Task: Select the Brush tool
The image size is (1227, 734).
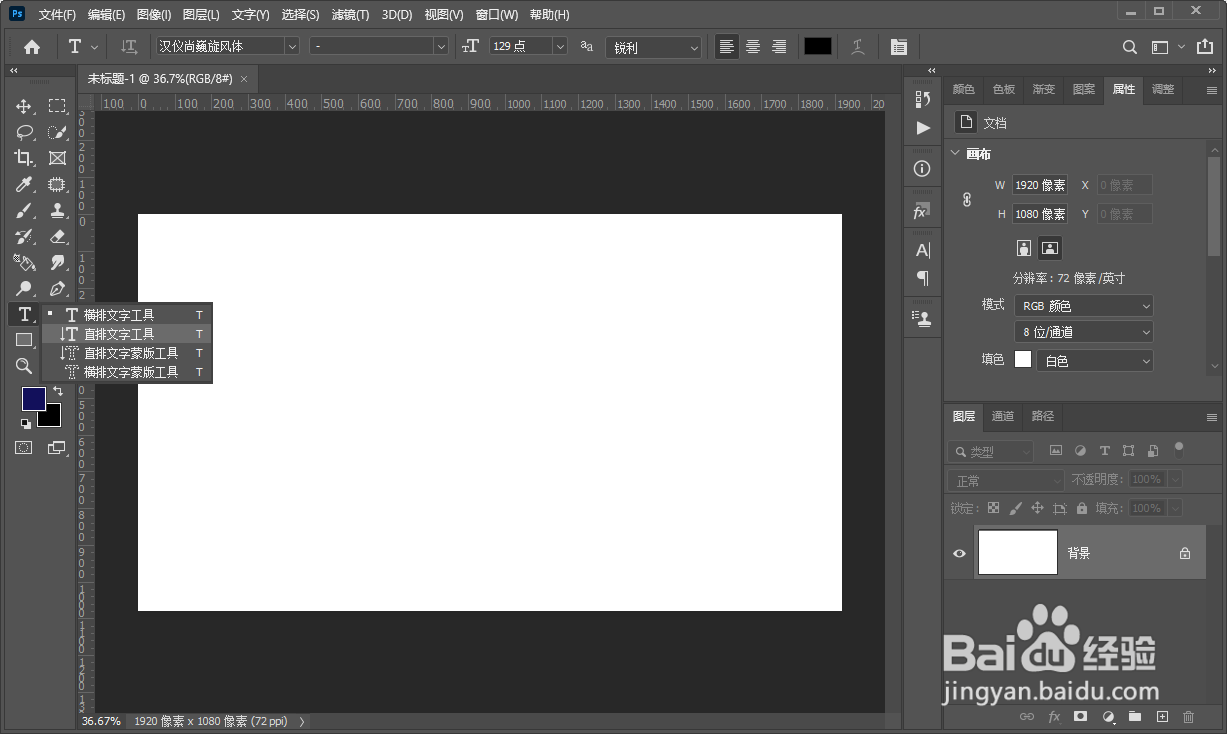Action: click(x=24, y=210)
